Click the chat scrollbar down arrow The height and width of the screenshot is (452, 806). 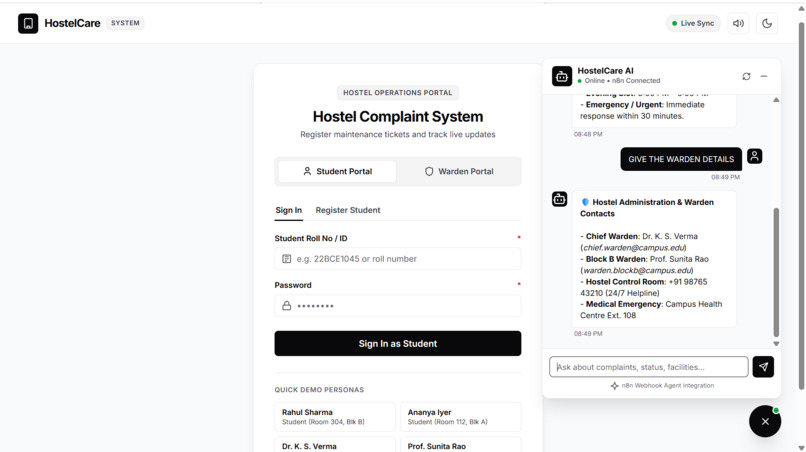click(x=776, y=343)
